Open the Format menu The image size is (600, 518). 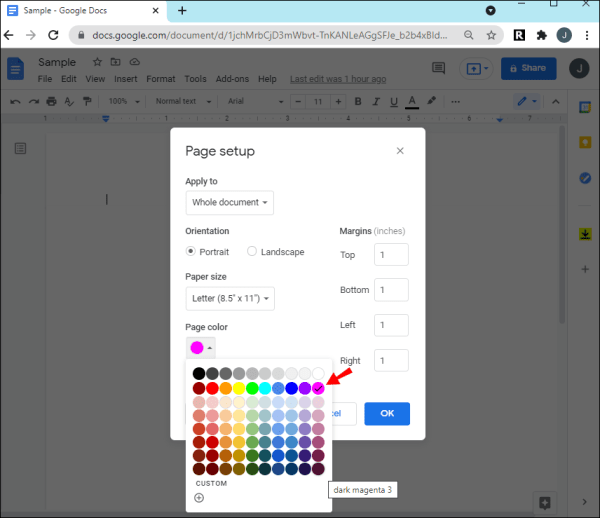pos(160,79)
